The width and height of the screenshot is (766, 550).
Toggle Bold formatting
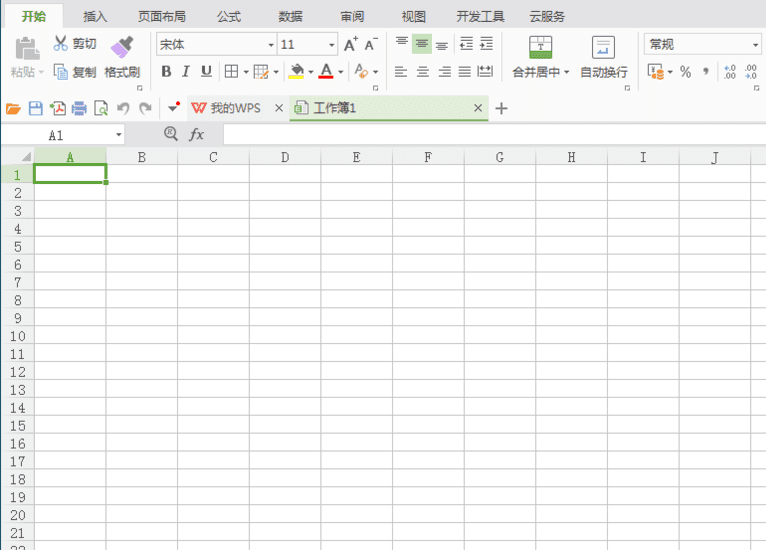pos(166,72)
